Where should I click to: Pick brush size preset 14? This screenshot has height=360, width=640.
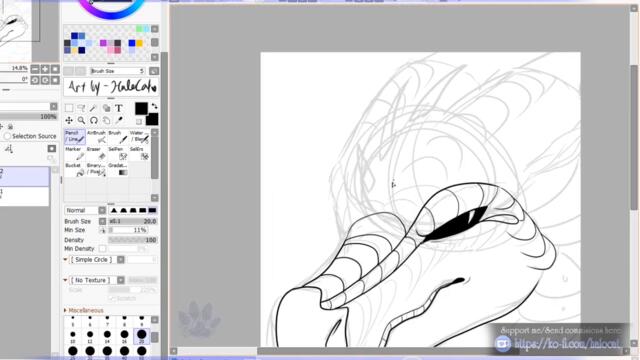107,337
